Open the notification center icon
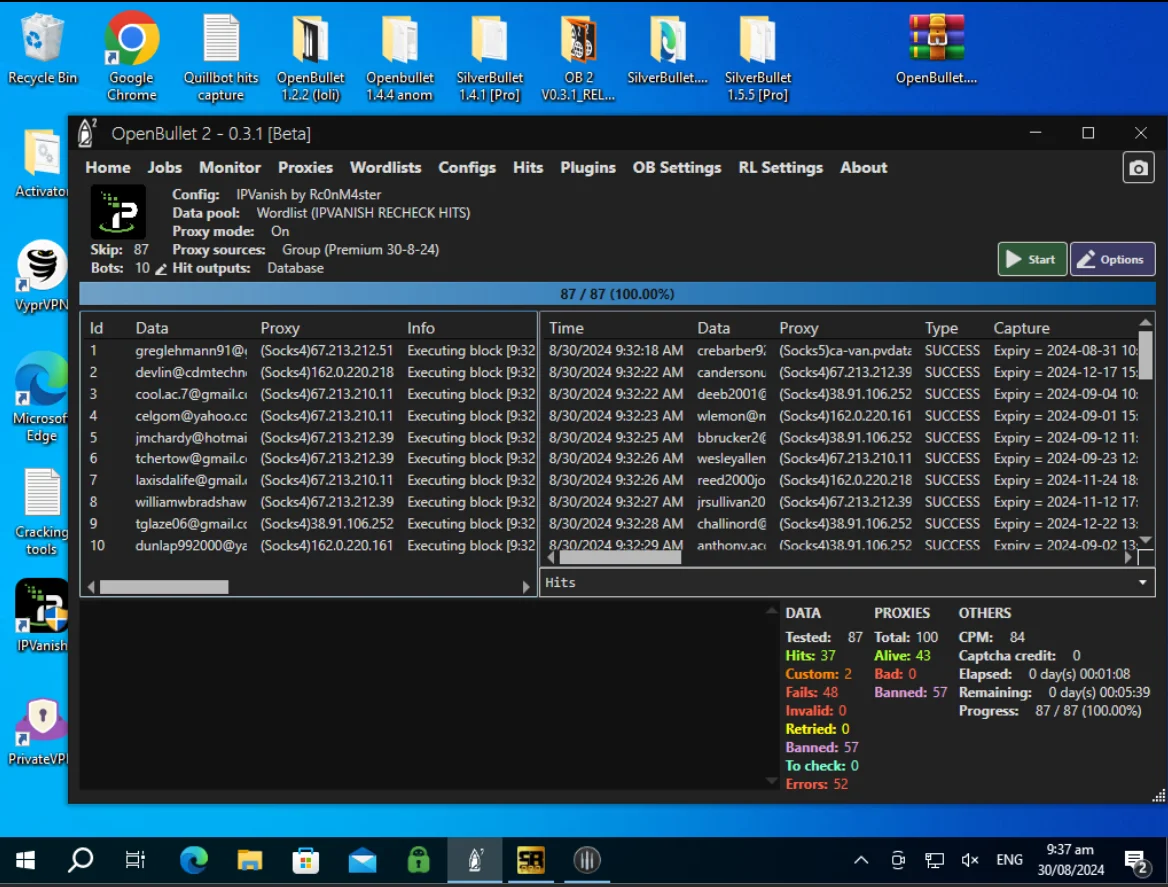 1137,862
